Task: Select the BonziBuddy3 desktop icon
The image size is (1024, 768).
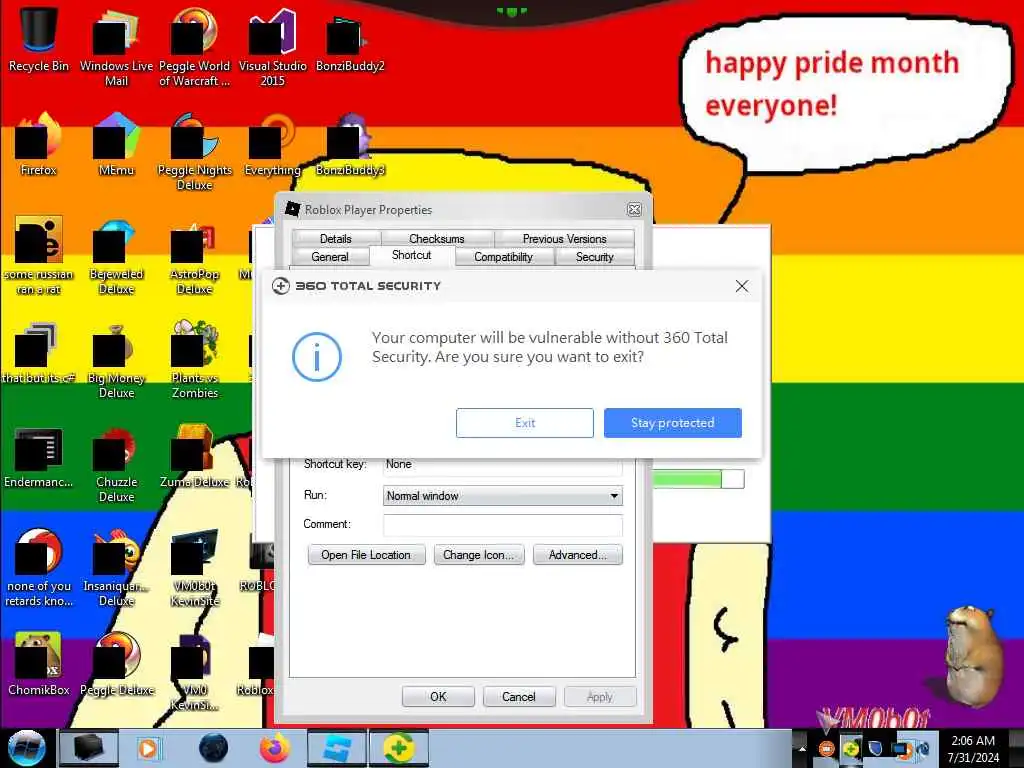Action: pyautogui.click(x=350, y=145)
